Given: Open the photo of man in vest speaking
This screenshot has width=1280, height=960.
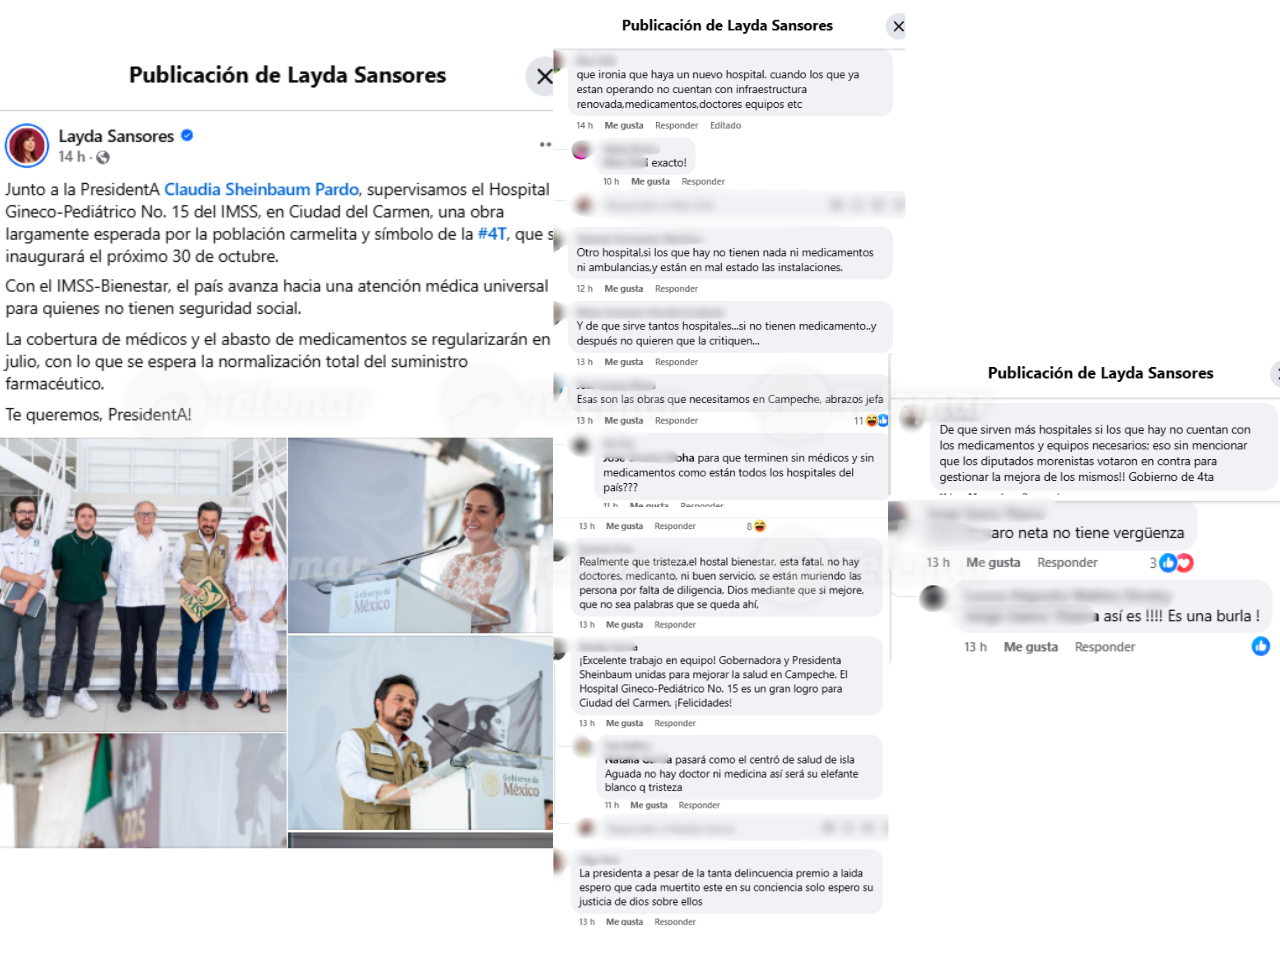Looking at the screenshot, I should pyautogui.click(x=420, y=733).
